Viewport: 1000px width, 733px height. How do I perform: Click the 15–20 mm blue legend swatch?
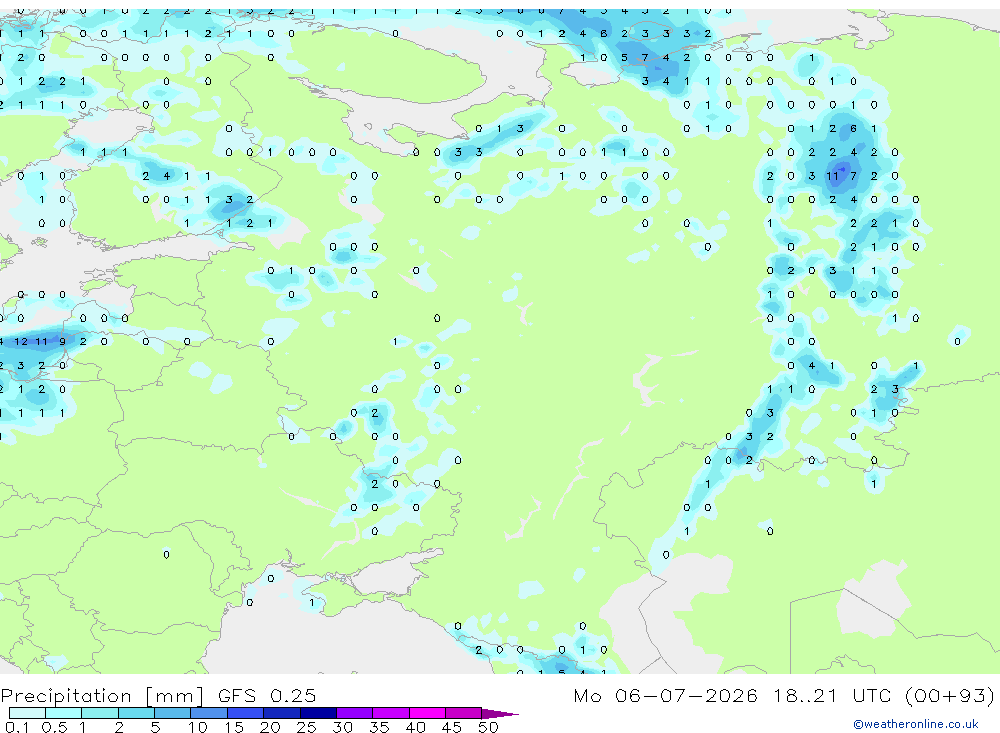(x=245, y=713)
